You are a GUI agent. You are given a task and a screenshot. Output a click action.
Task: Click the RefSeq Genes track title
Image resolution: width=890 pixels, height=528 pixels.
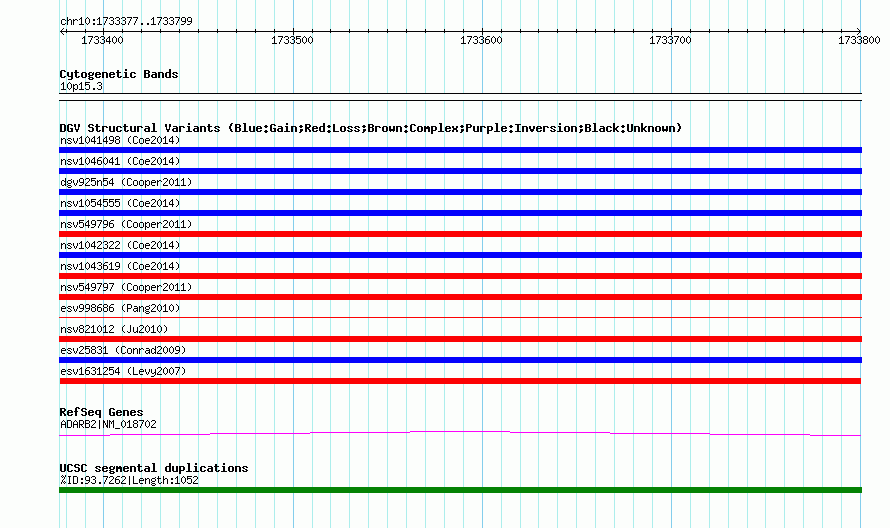pyautogui.click(x=101, y=412)
